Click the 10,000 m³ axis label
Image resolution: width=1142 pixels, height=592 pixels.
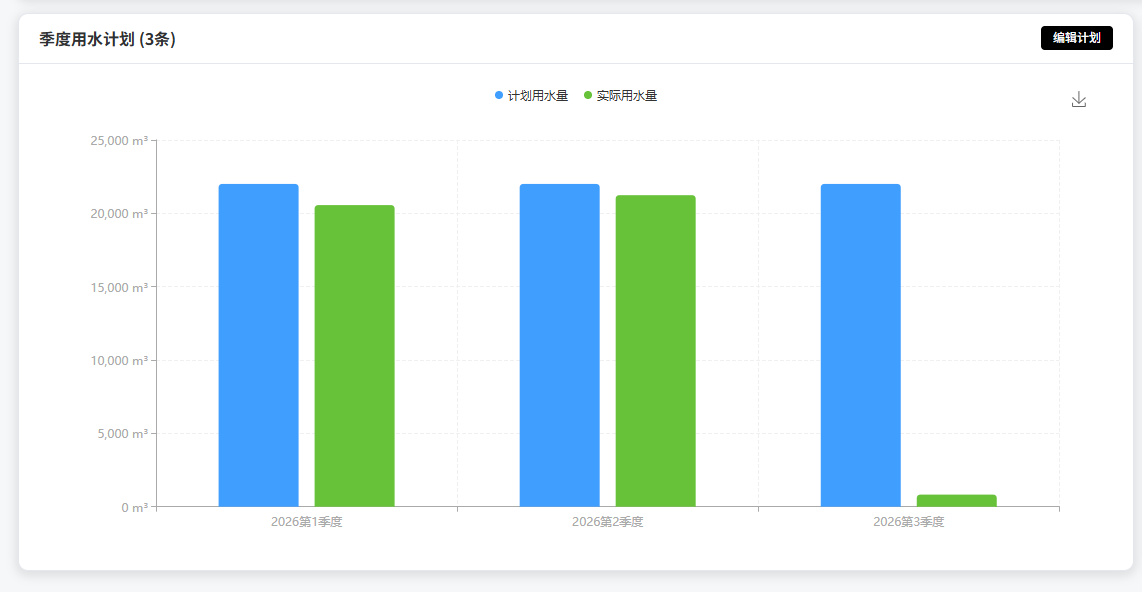119,360
